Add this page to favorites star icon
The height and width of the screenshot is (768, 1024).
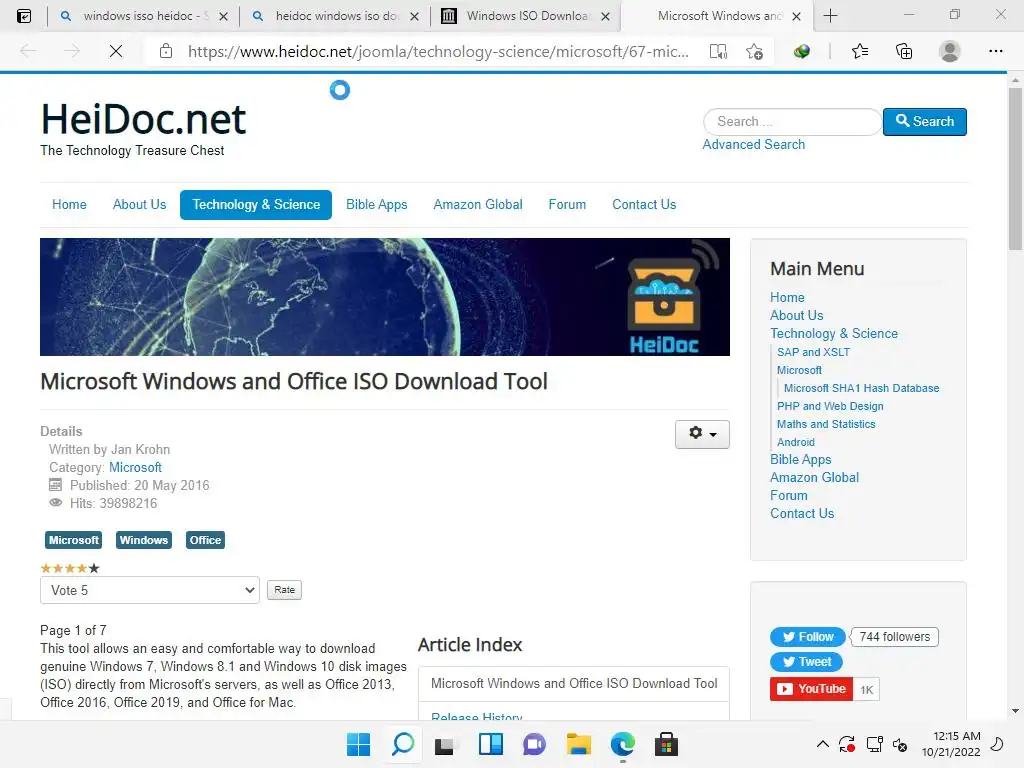click(x=754, y=51)
